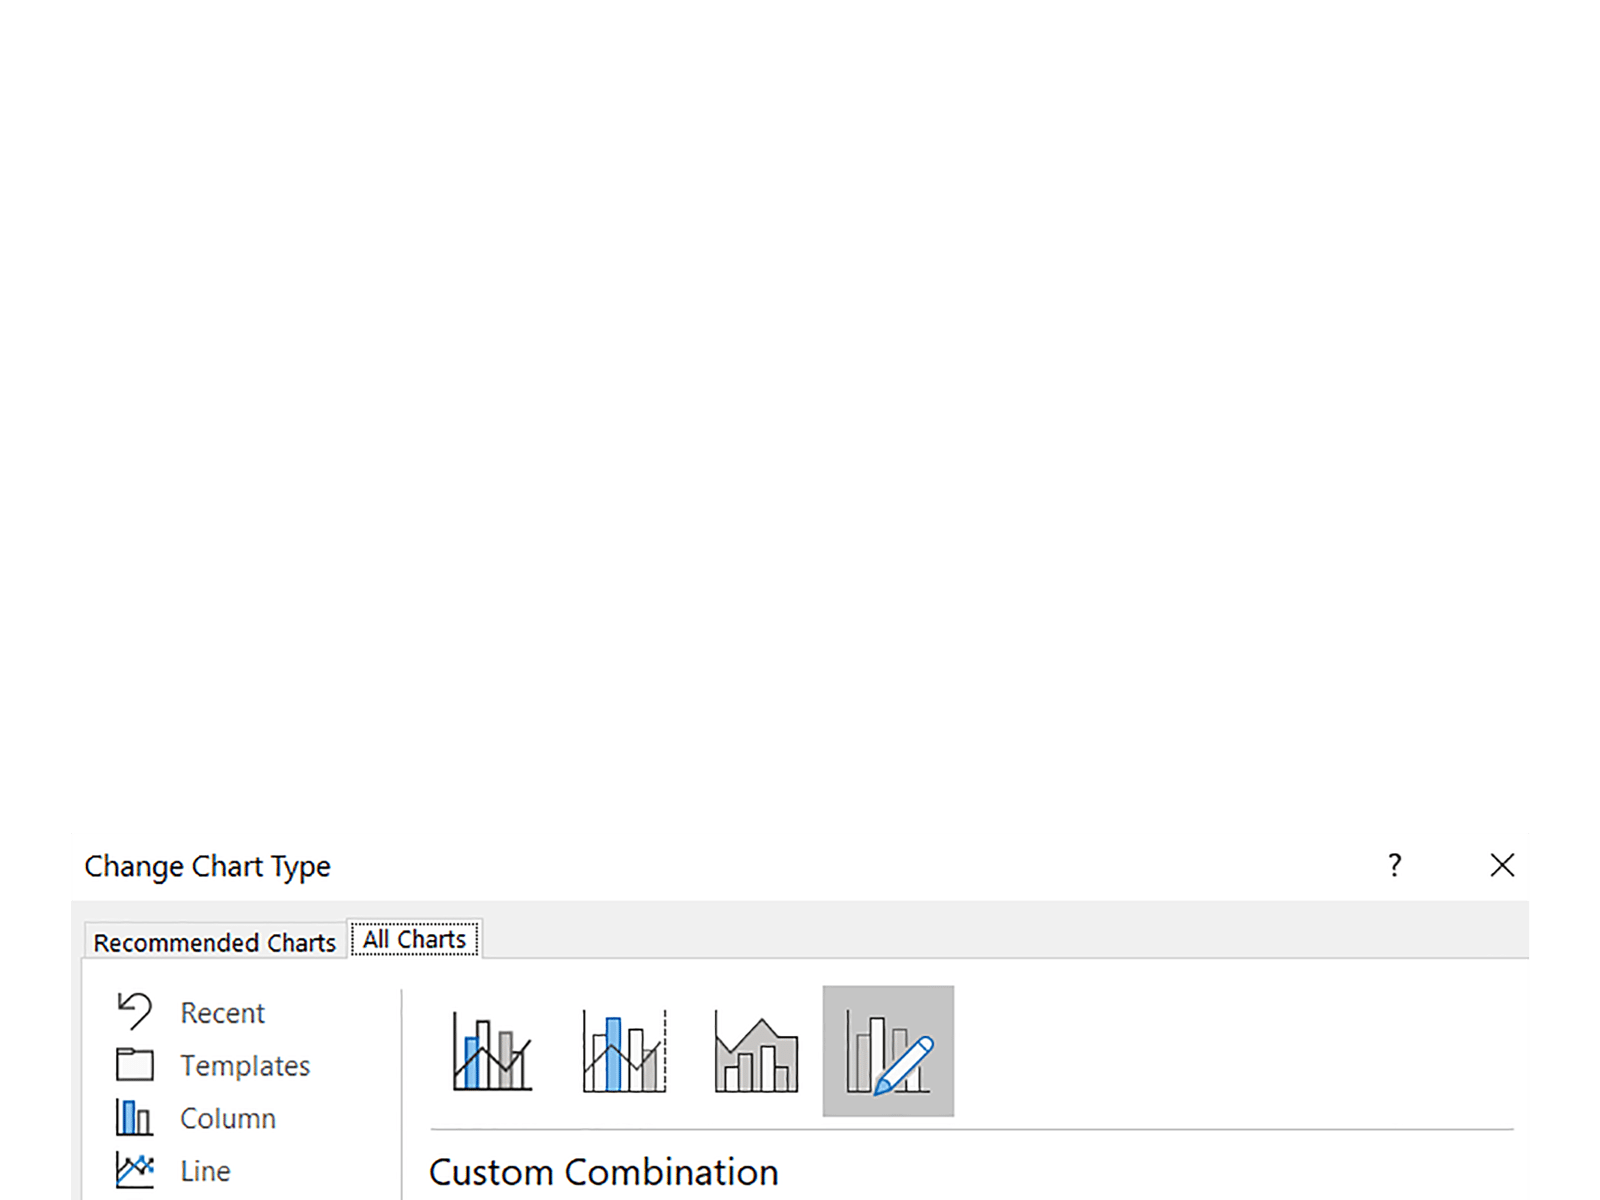
Task: Select the Clustered Column - Line combo icon
Action: point(492,1051)
